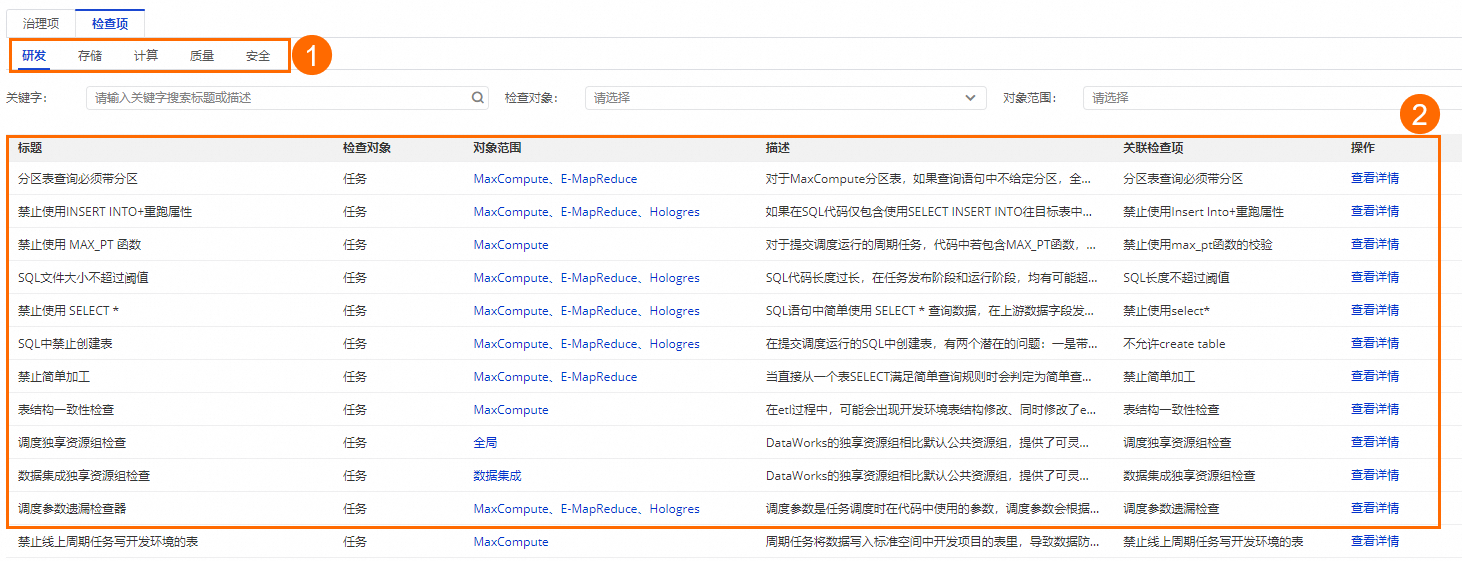
Task: Click the 对象范围 column header
Action: click(497, 148)
